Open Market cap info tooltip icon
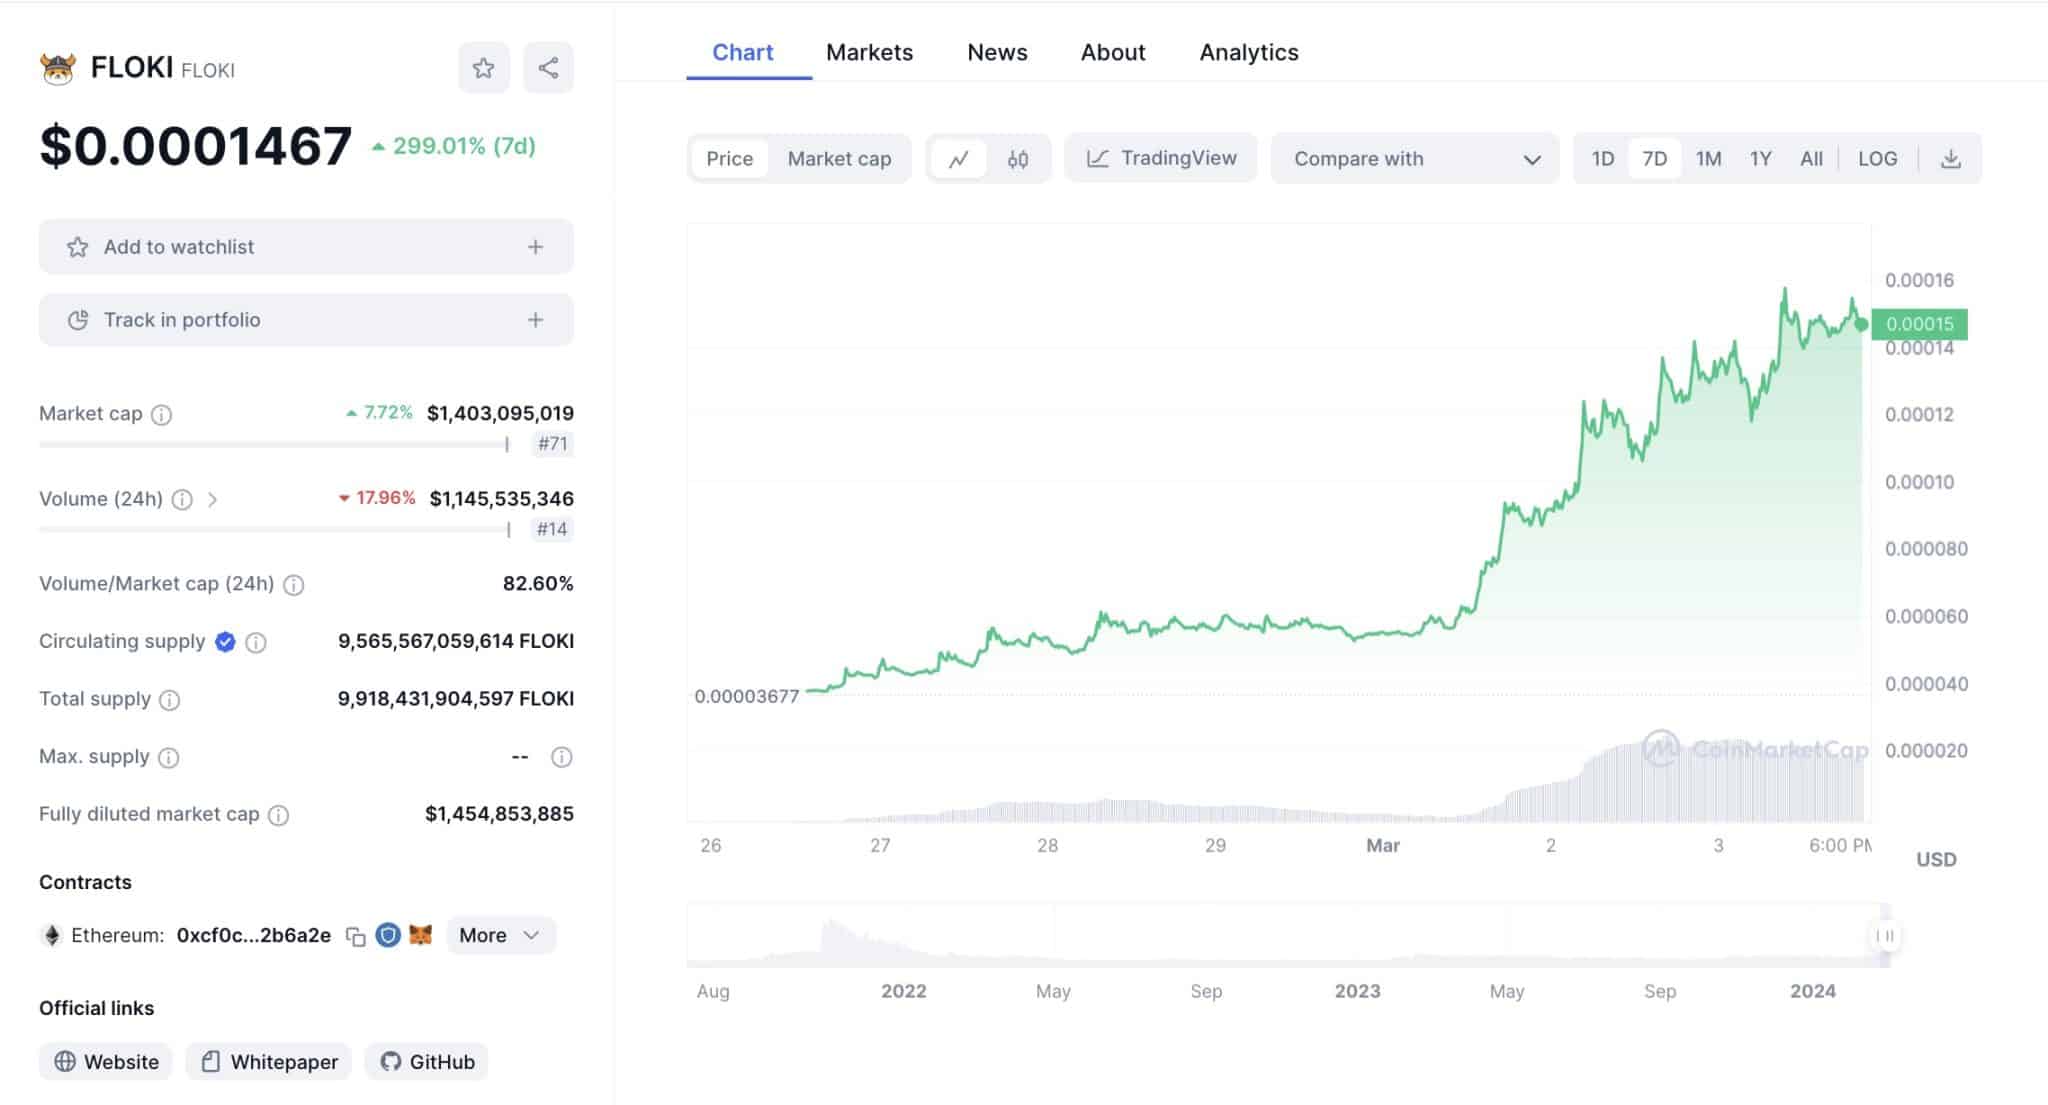Screen dimensions: 2048x1105 click(161, 414)
